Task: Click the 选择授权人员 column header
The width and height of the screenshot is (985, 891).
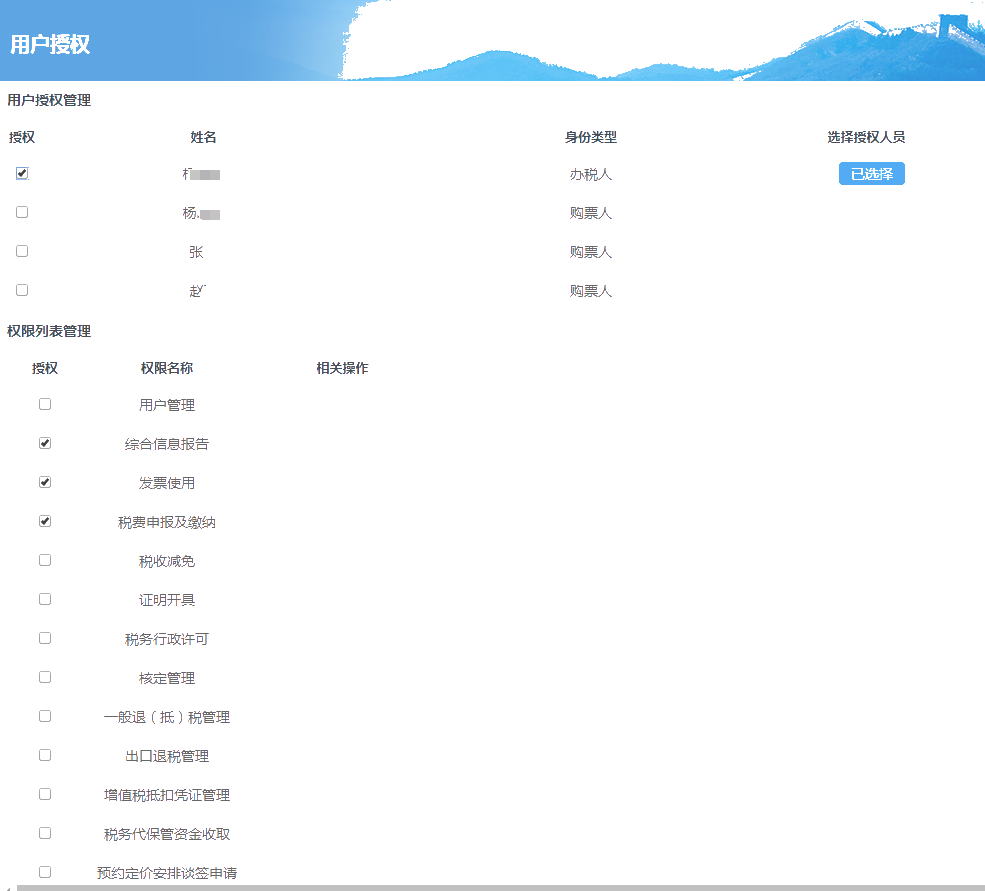Action: (866, 137)
